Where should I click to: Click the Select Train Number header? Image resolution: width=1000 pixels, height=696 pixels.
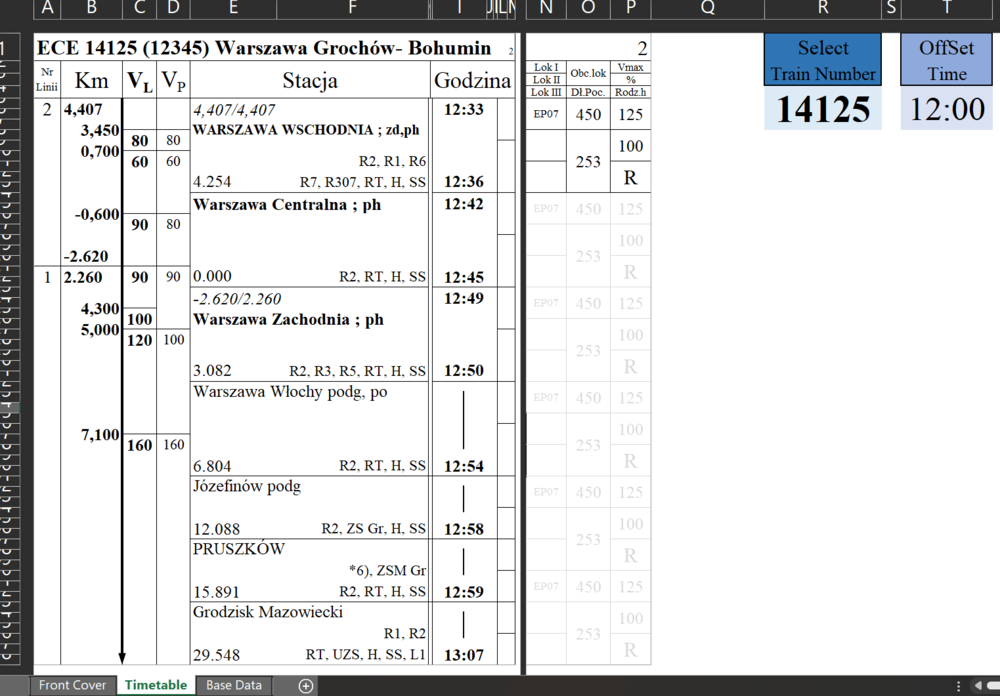823,60
